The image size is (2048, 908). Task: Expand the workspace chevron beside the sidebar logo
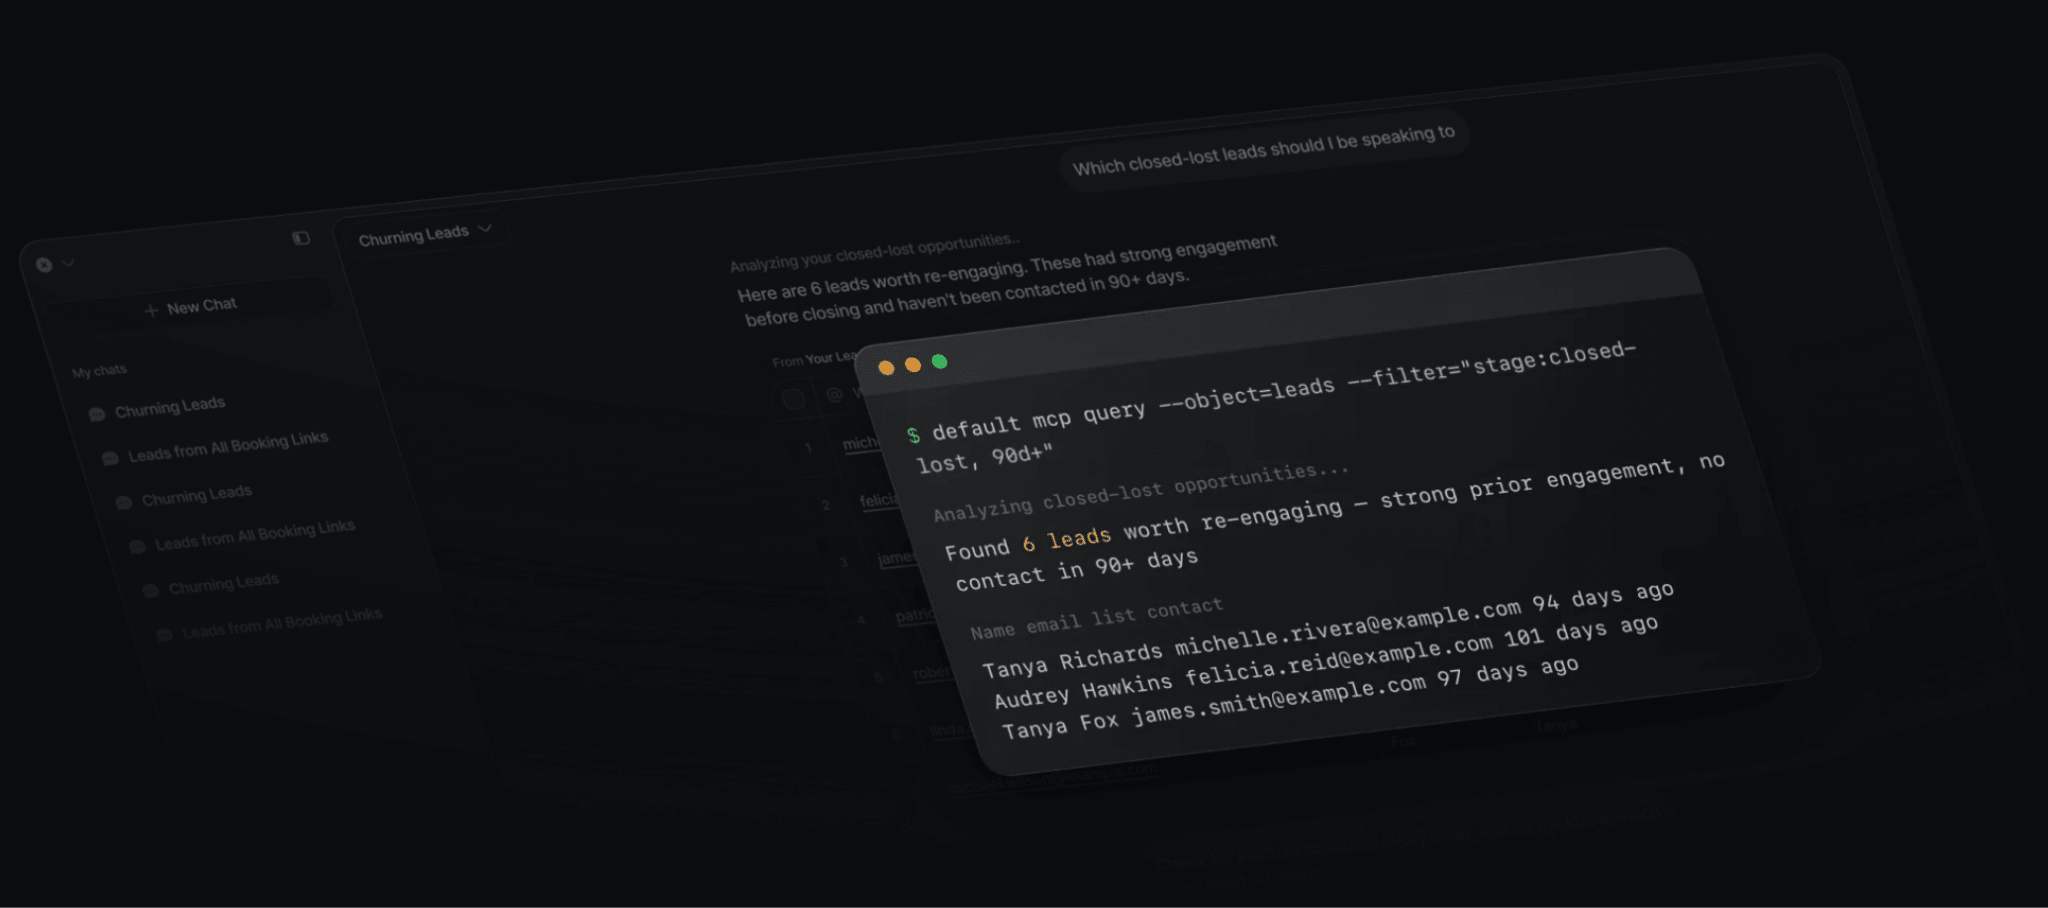click(68, 263)
